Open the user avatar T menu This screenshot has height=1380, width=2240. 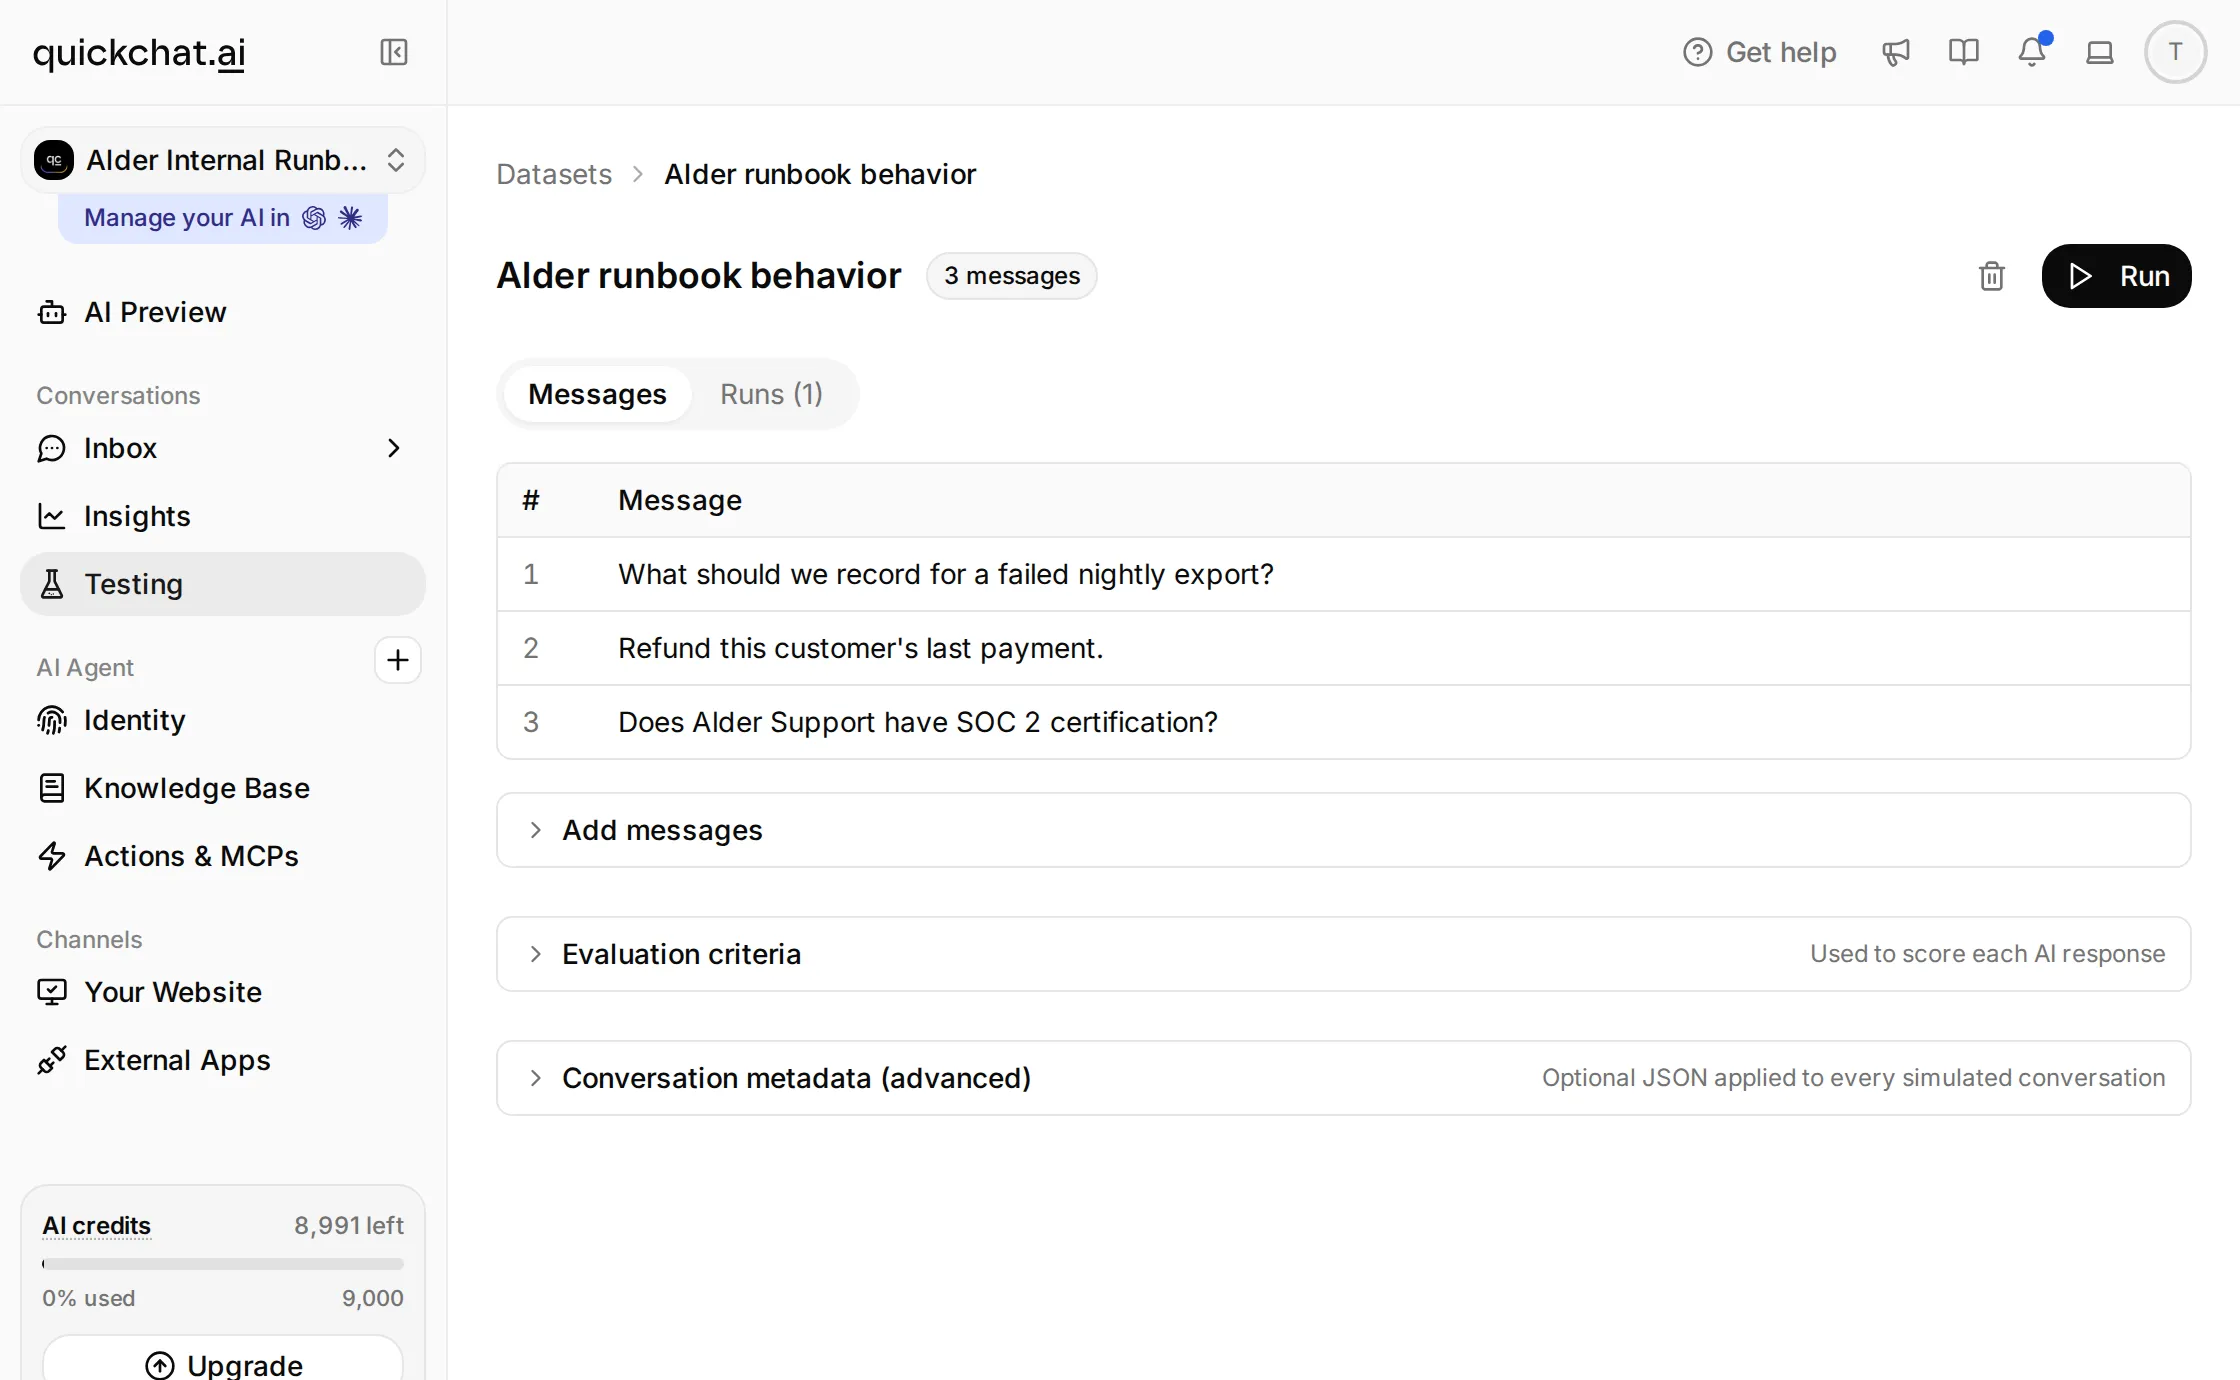[2175, 52]
